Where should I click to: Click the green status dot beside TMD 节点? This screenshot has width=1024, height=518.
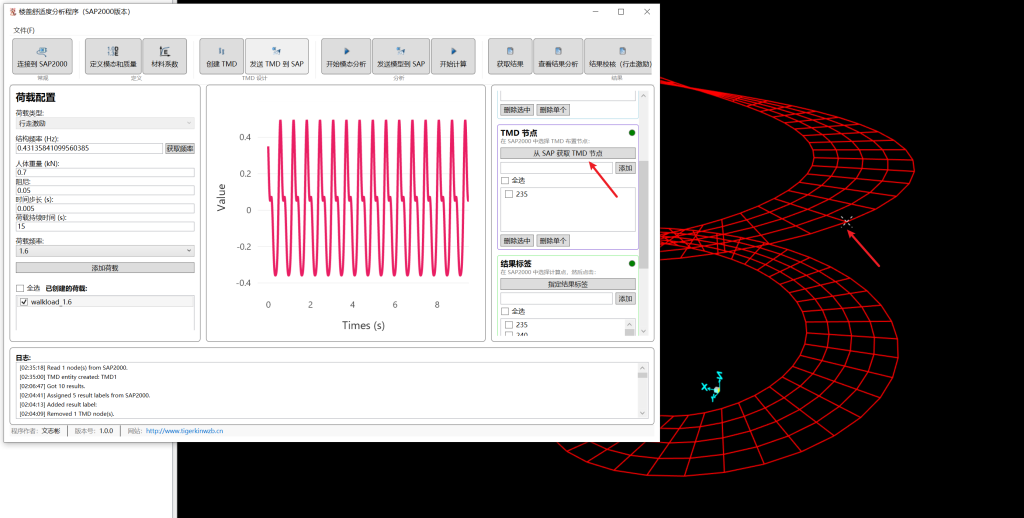pos(632,133)
